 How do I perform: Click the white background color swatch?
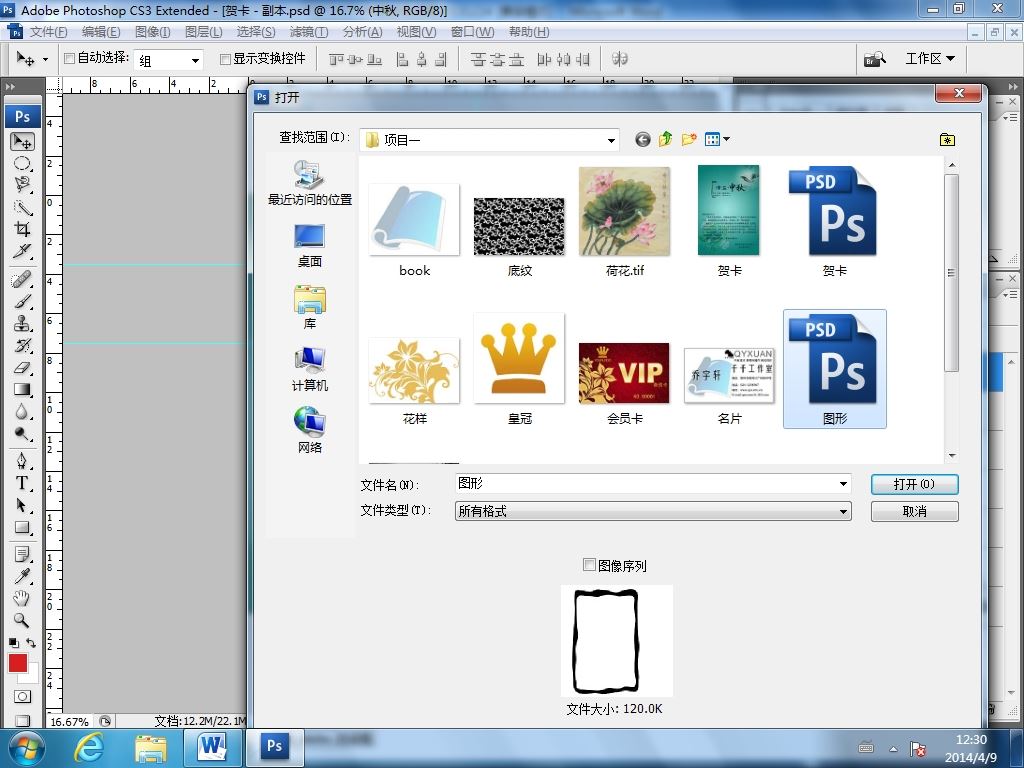[x=32, y=675]
